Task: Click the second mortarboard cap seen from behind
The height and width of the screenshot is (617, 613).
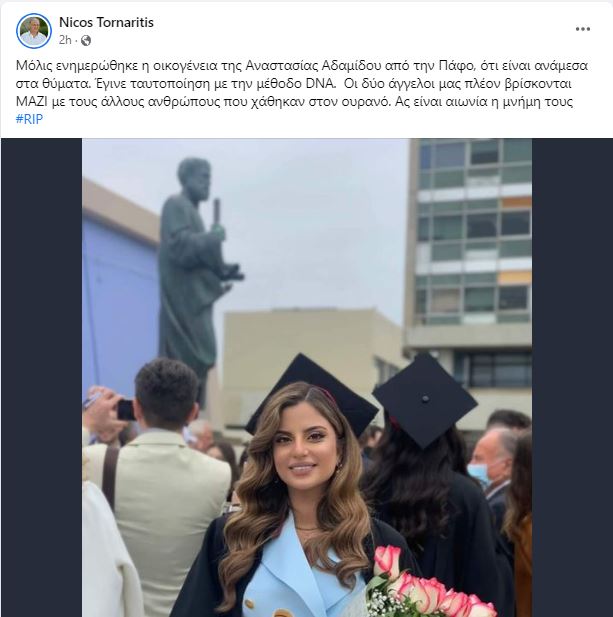Action: (425, 399)
